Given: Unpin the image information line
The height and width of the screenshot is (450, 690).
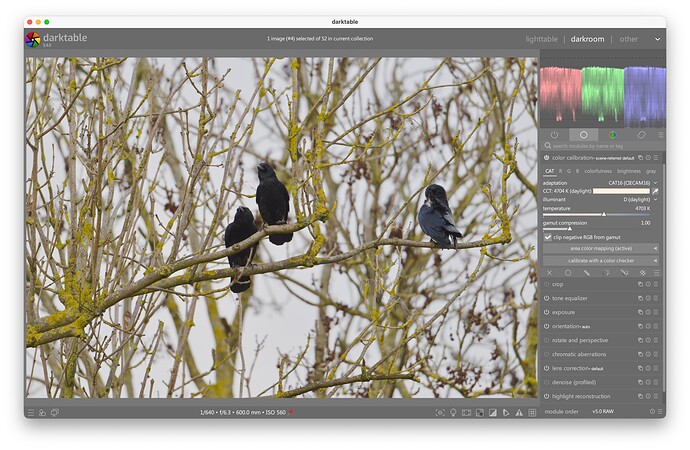Looking at the screenshot, I should (x=291, y=412).
